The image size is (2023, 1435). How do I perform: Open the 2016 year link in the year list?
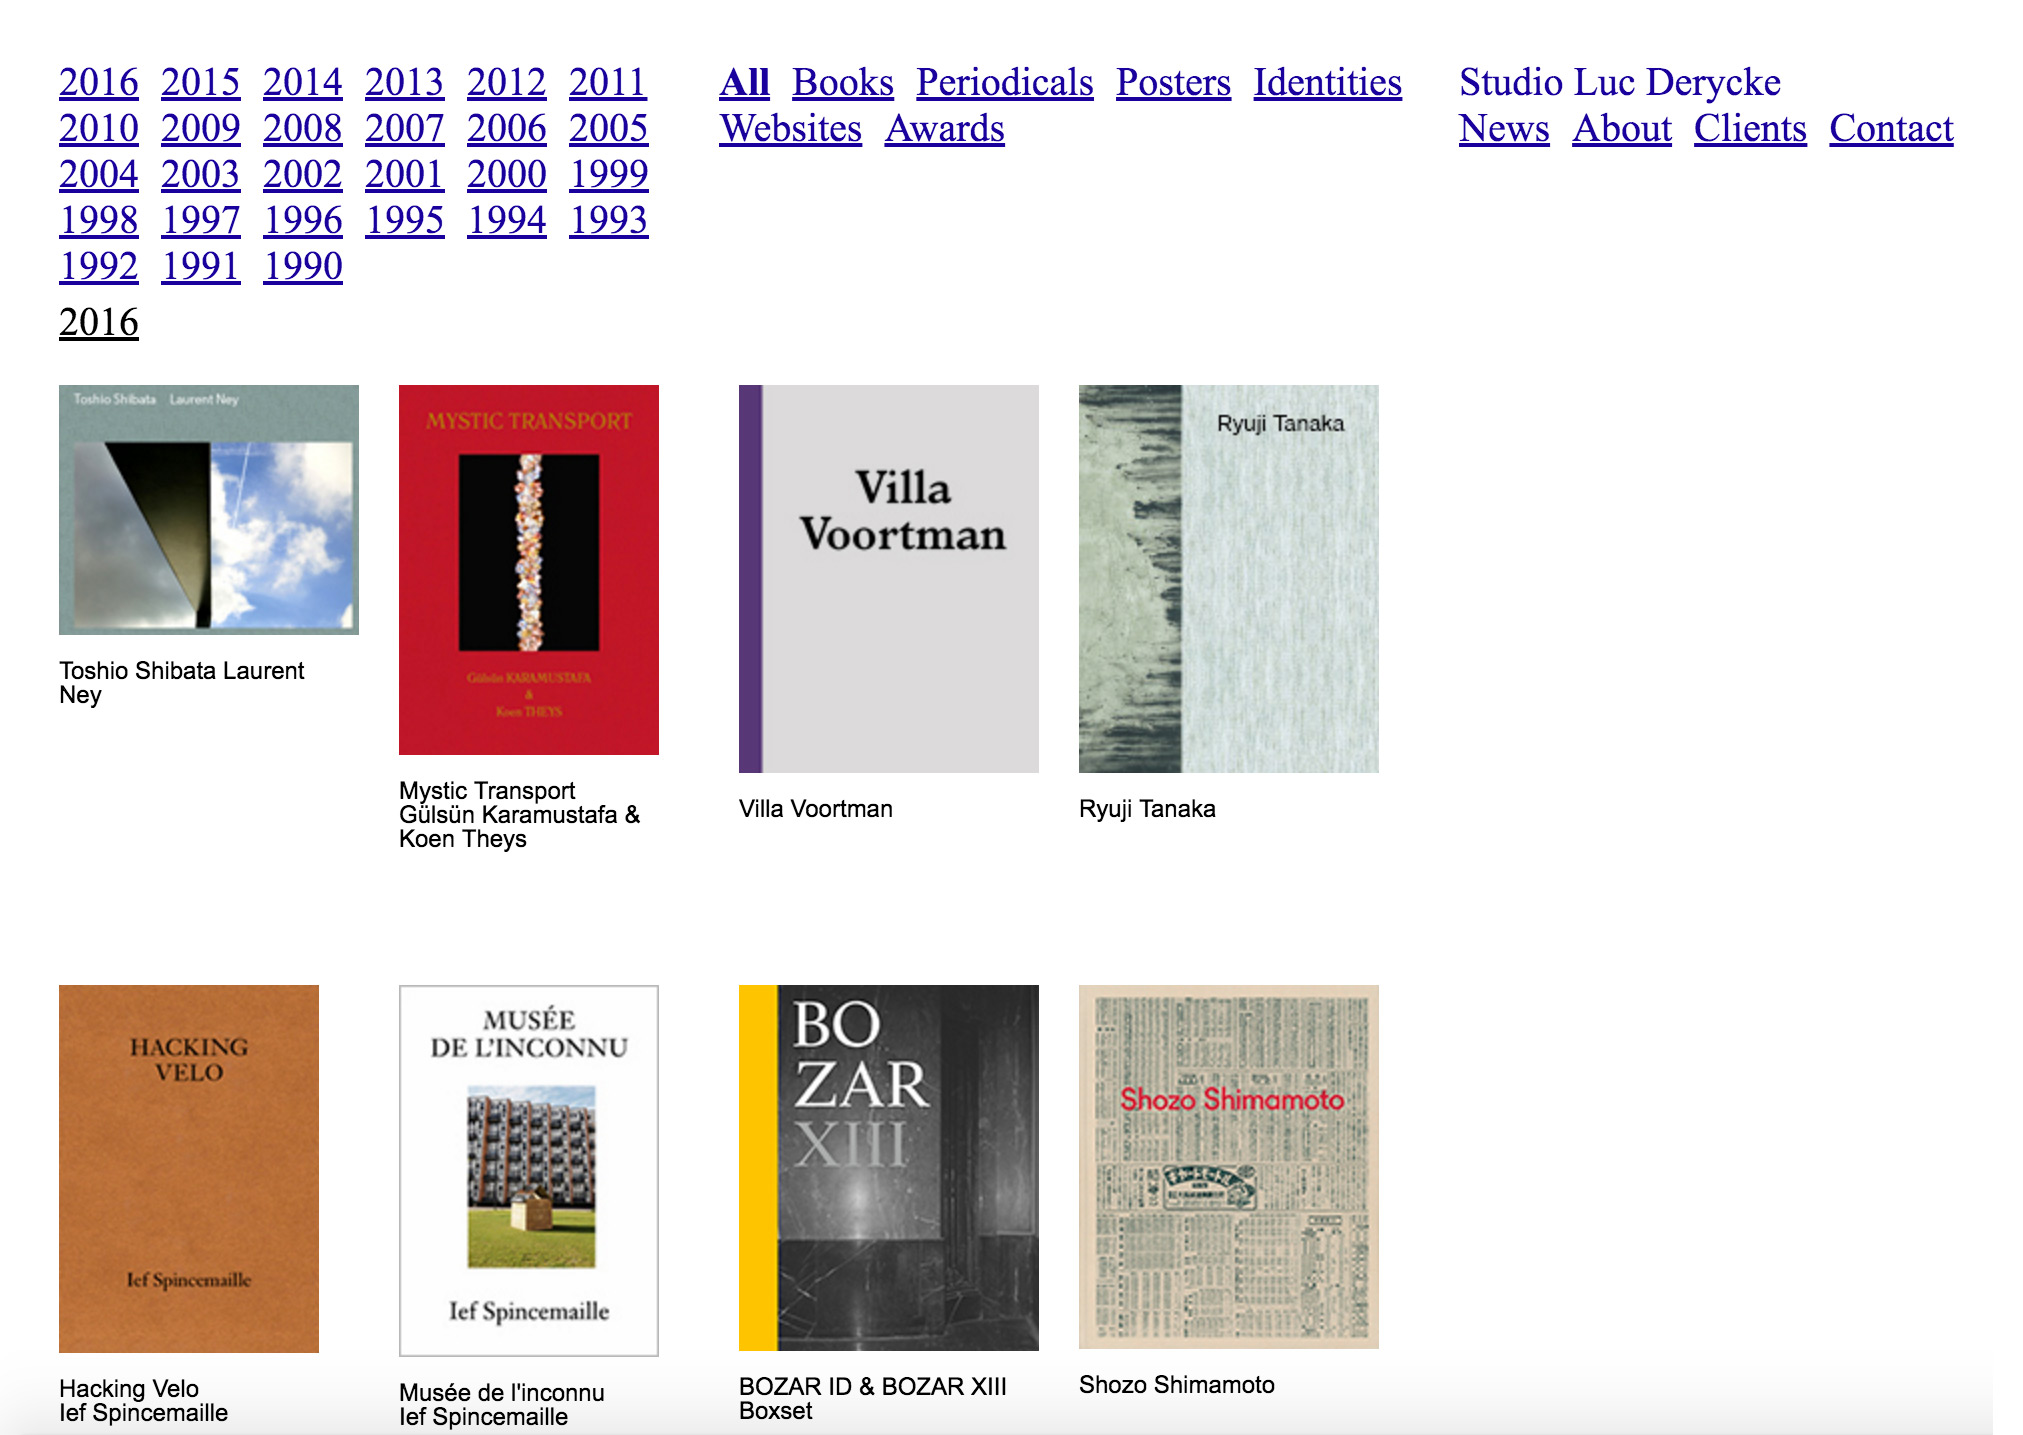pyautogui.click(x=99, y=82)
